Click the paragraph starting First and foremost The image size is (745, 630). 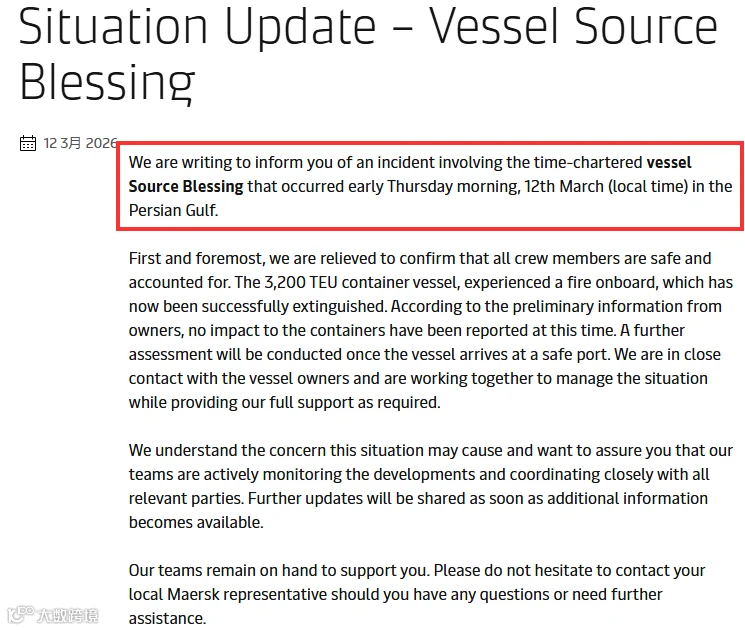pyautogui.click(x=431, y=330)
